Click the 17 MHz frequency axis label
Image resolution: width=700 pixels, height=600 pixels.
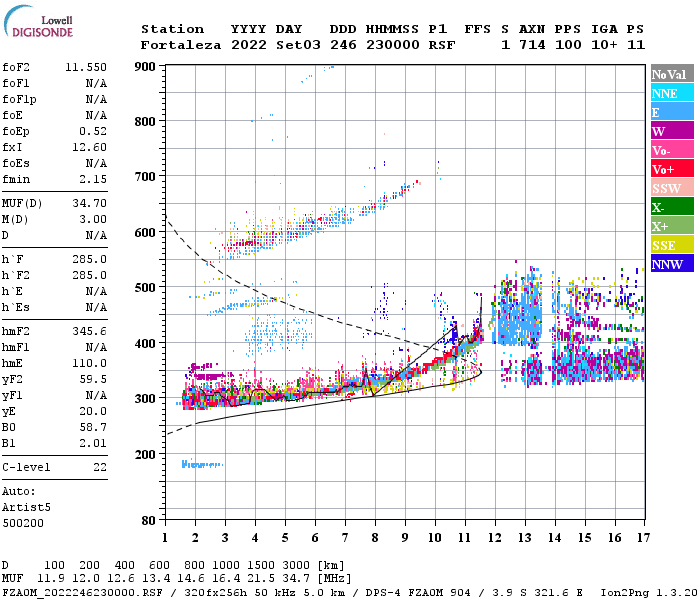point(643,538)
